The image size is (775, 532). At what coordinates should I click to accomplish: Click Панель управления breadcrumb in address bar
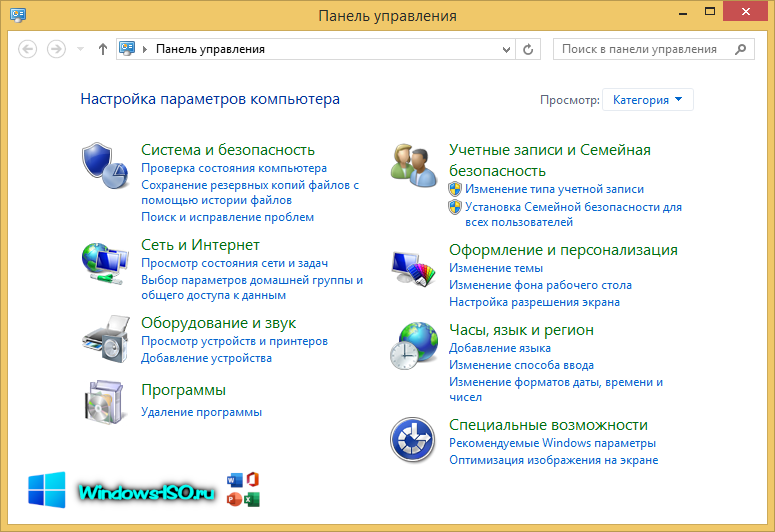211,49
